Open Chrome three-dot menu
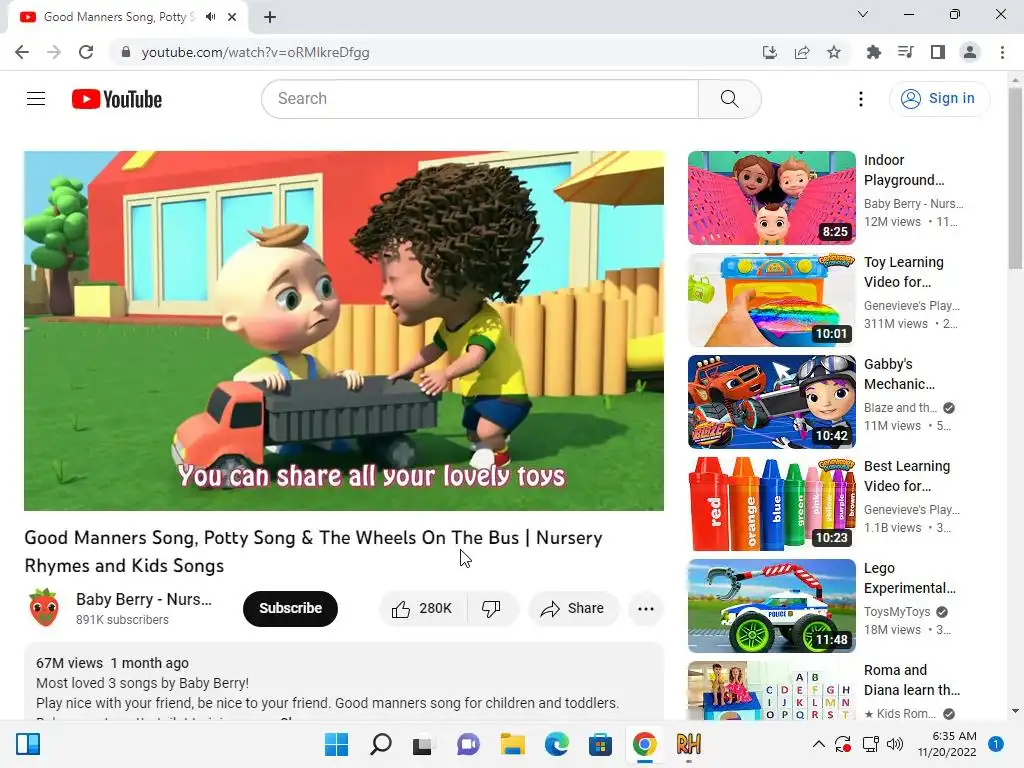This screenshot has width=1024, height=768. [x=1002, y=52]
